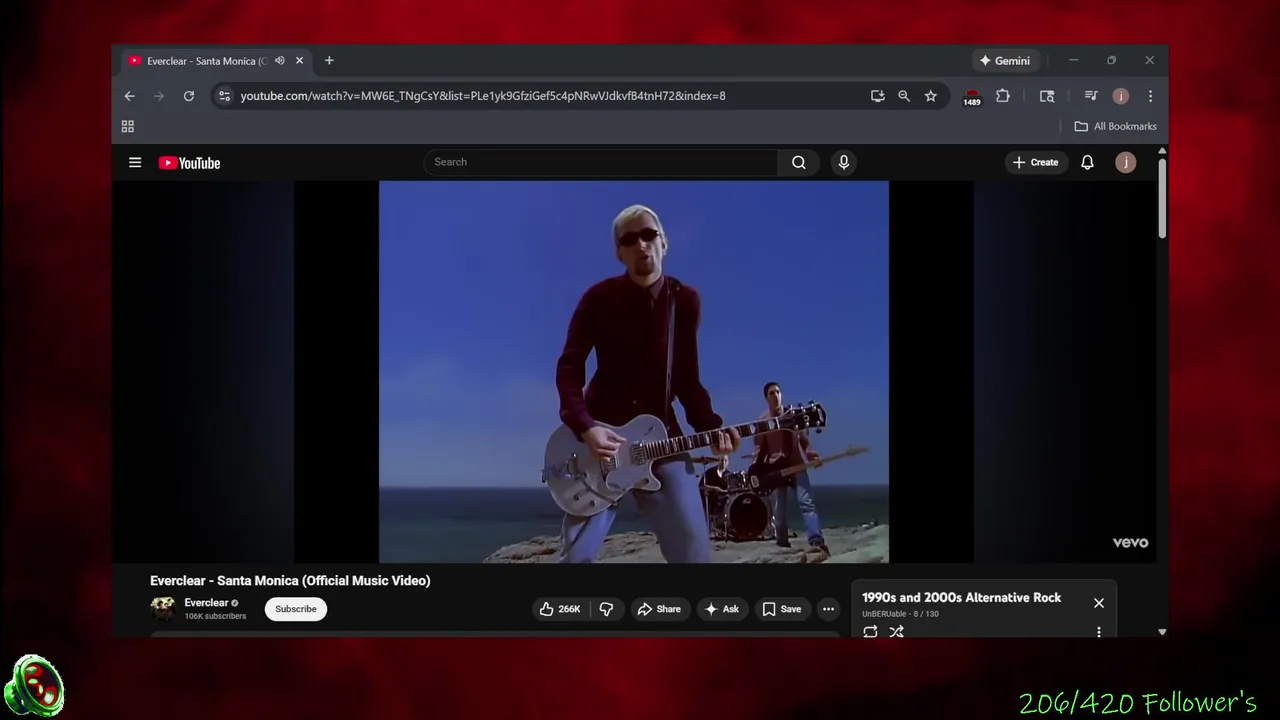This screenshot has width=1280, height=720.
Task: Click the vevo logo on the video
Action: [1130, 543]
